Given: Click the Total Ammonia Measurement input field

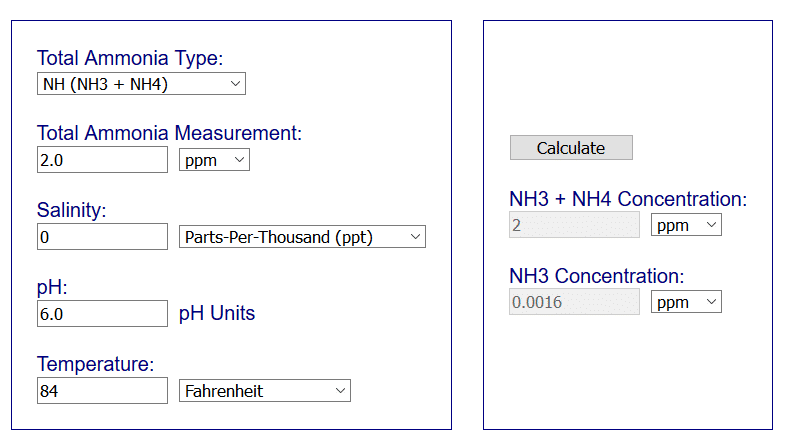Looking at the screenshot, I should (102, 160).
